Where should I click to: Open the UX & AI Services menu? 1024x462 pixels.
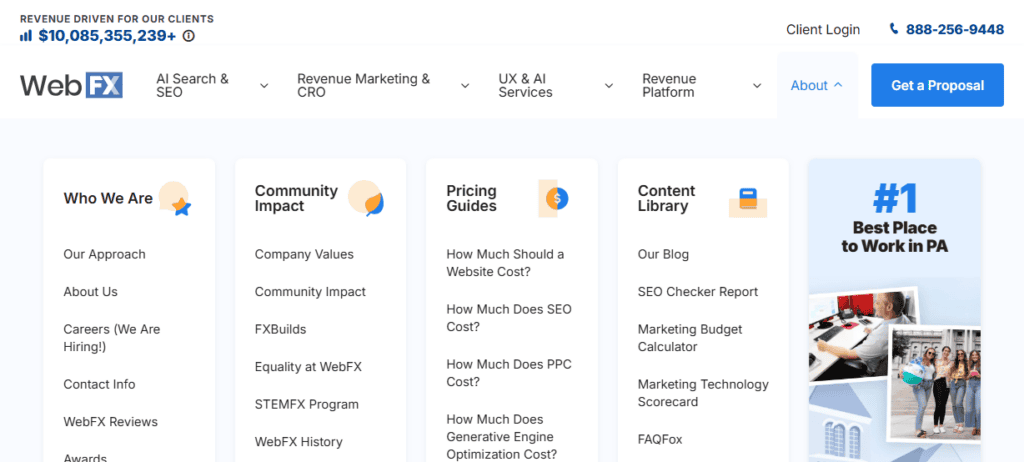[526, 86]
